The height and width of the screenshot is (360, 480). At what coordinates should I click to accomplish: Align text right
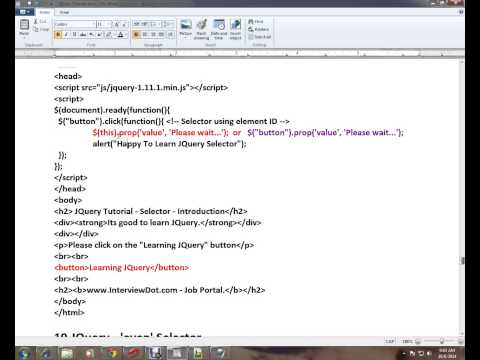[153, 34]
